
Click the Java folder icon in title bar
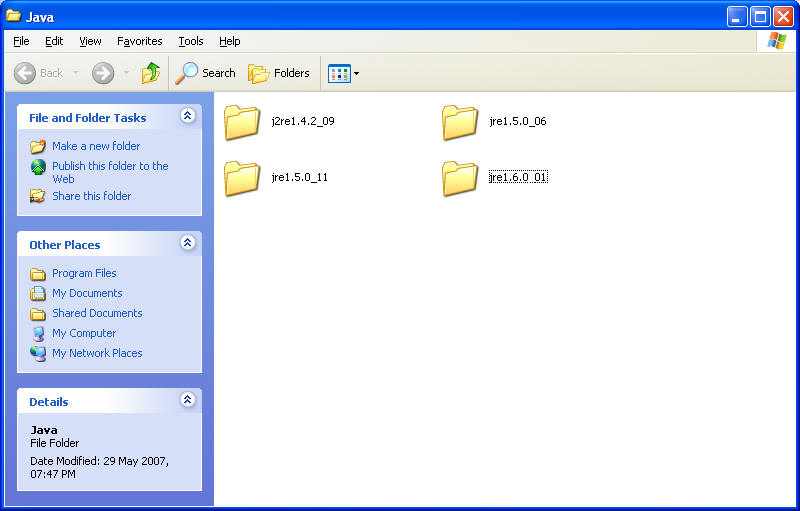coord(13,16)
